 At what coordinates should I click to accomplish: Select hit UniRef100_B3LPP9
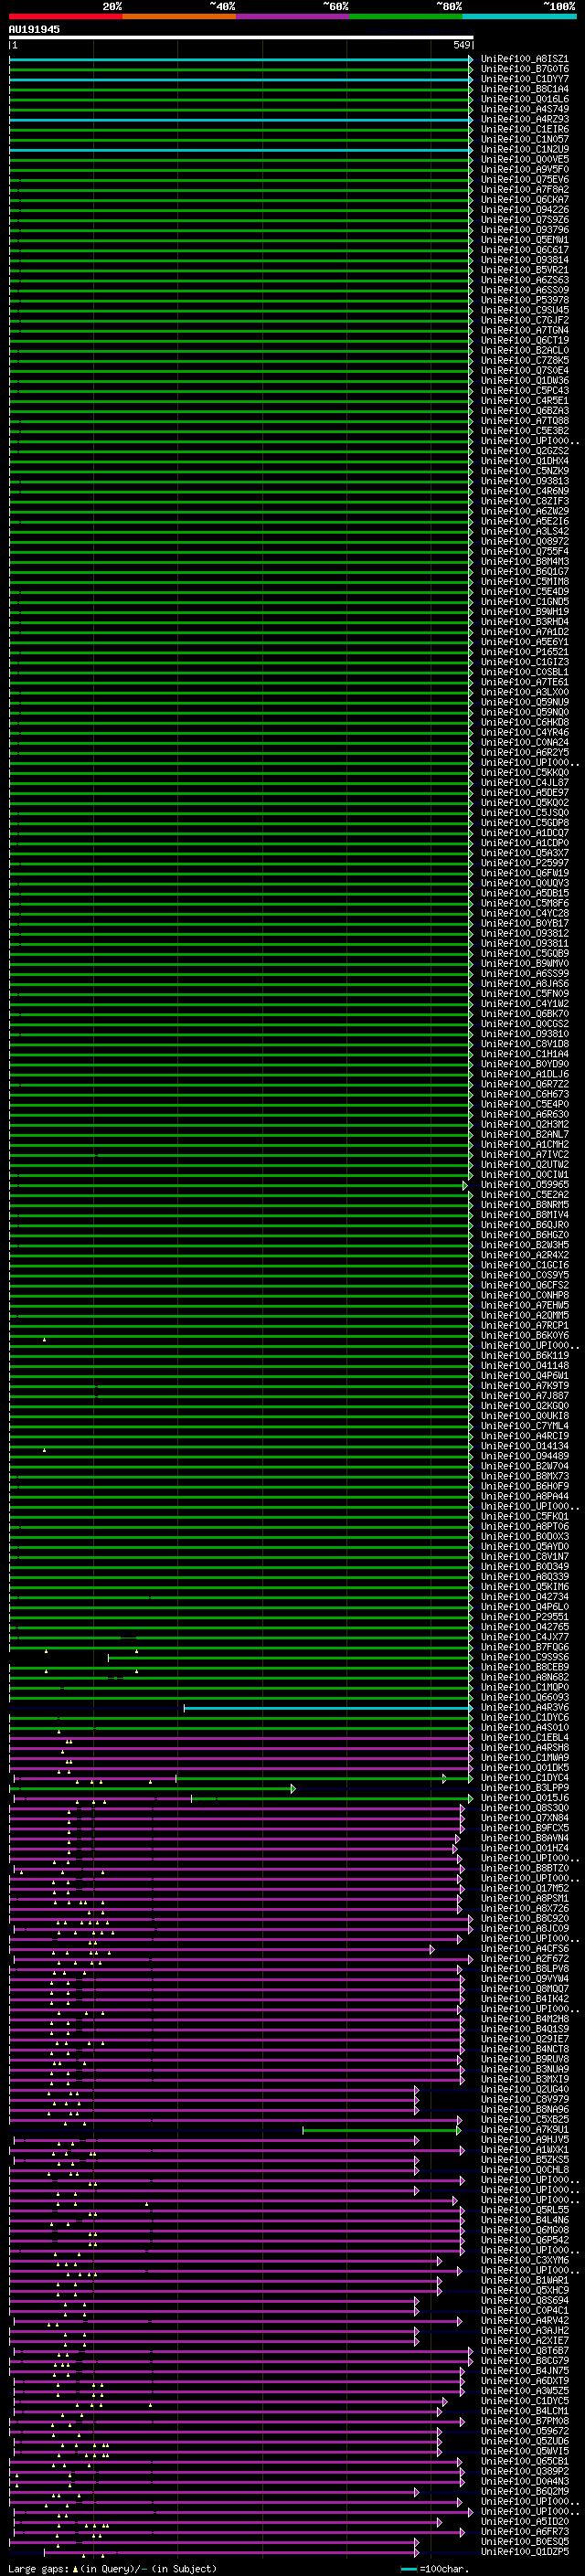[524, 1787]
